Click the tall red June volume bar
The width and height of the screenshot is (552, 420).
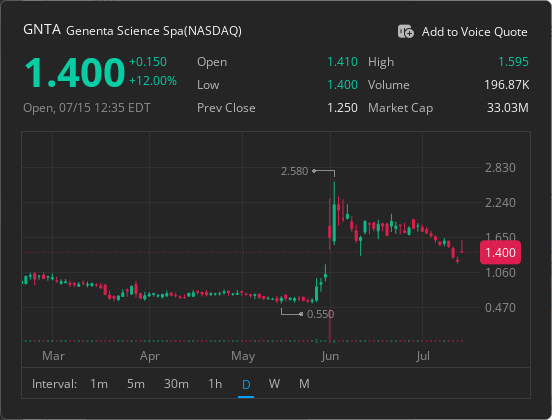(330, 326)
